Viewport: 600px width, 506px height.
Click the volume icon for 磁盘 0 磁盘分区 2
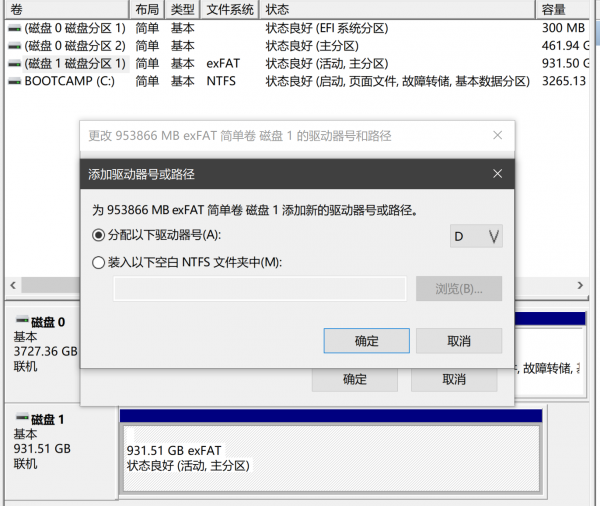click(x=15, y=46)
